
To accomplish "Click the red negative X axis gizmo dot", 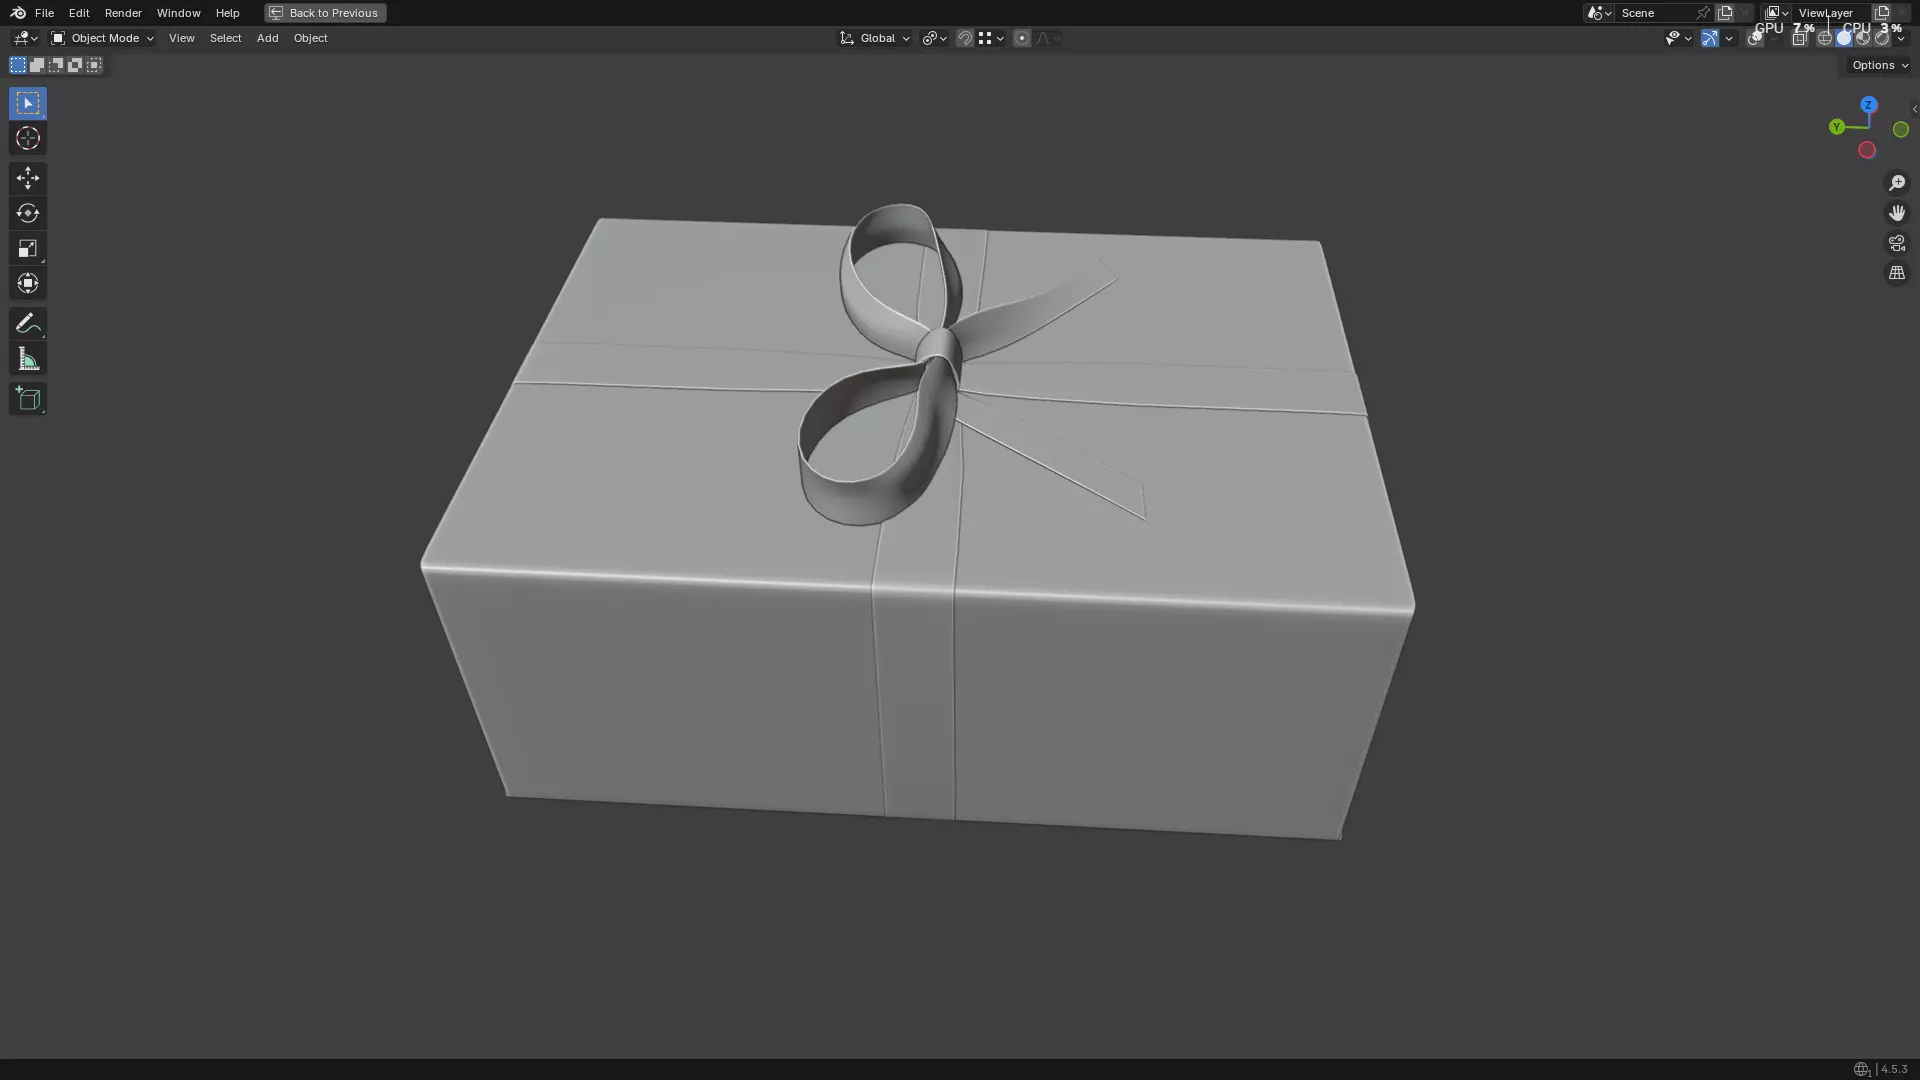I will pos(1867,150).
